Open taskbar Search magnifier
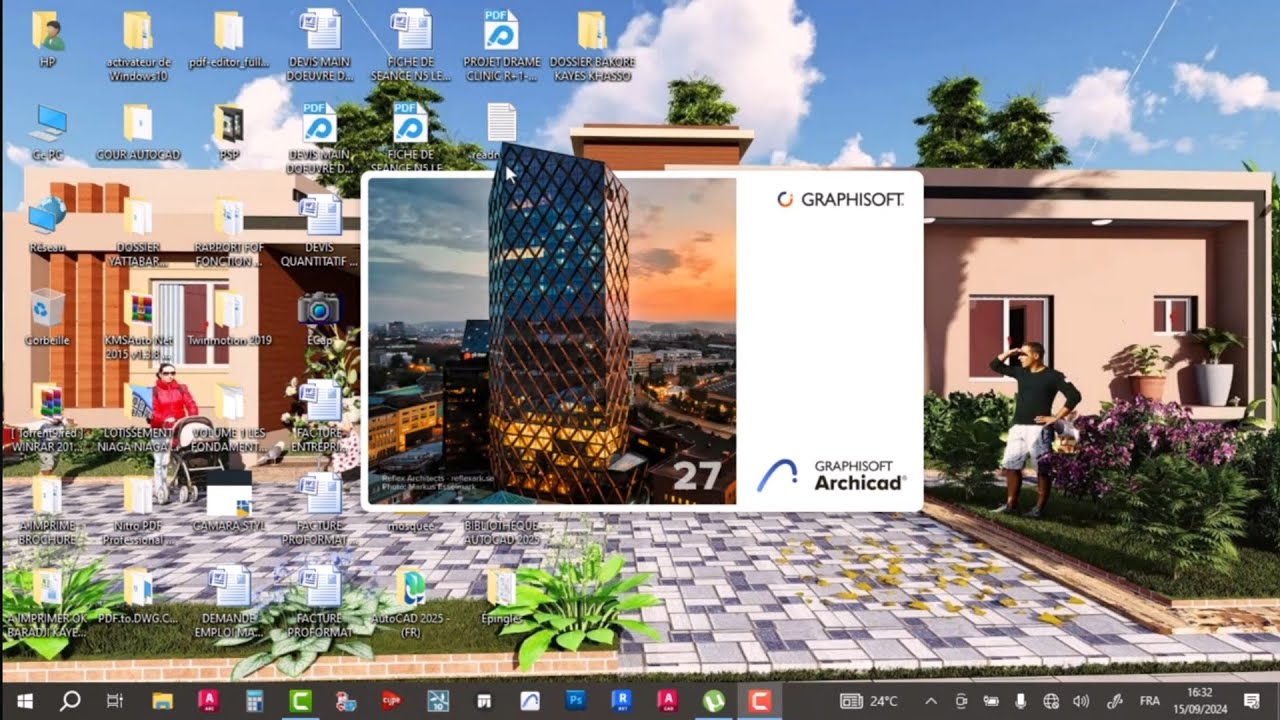 click(x=70, y=700)
